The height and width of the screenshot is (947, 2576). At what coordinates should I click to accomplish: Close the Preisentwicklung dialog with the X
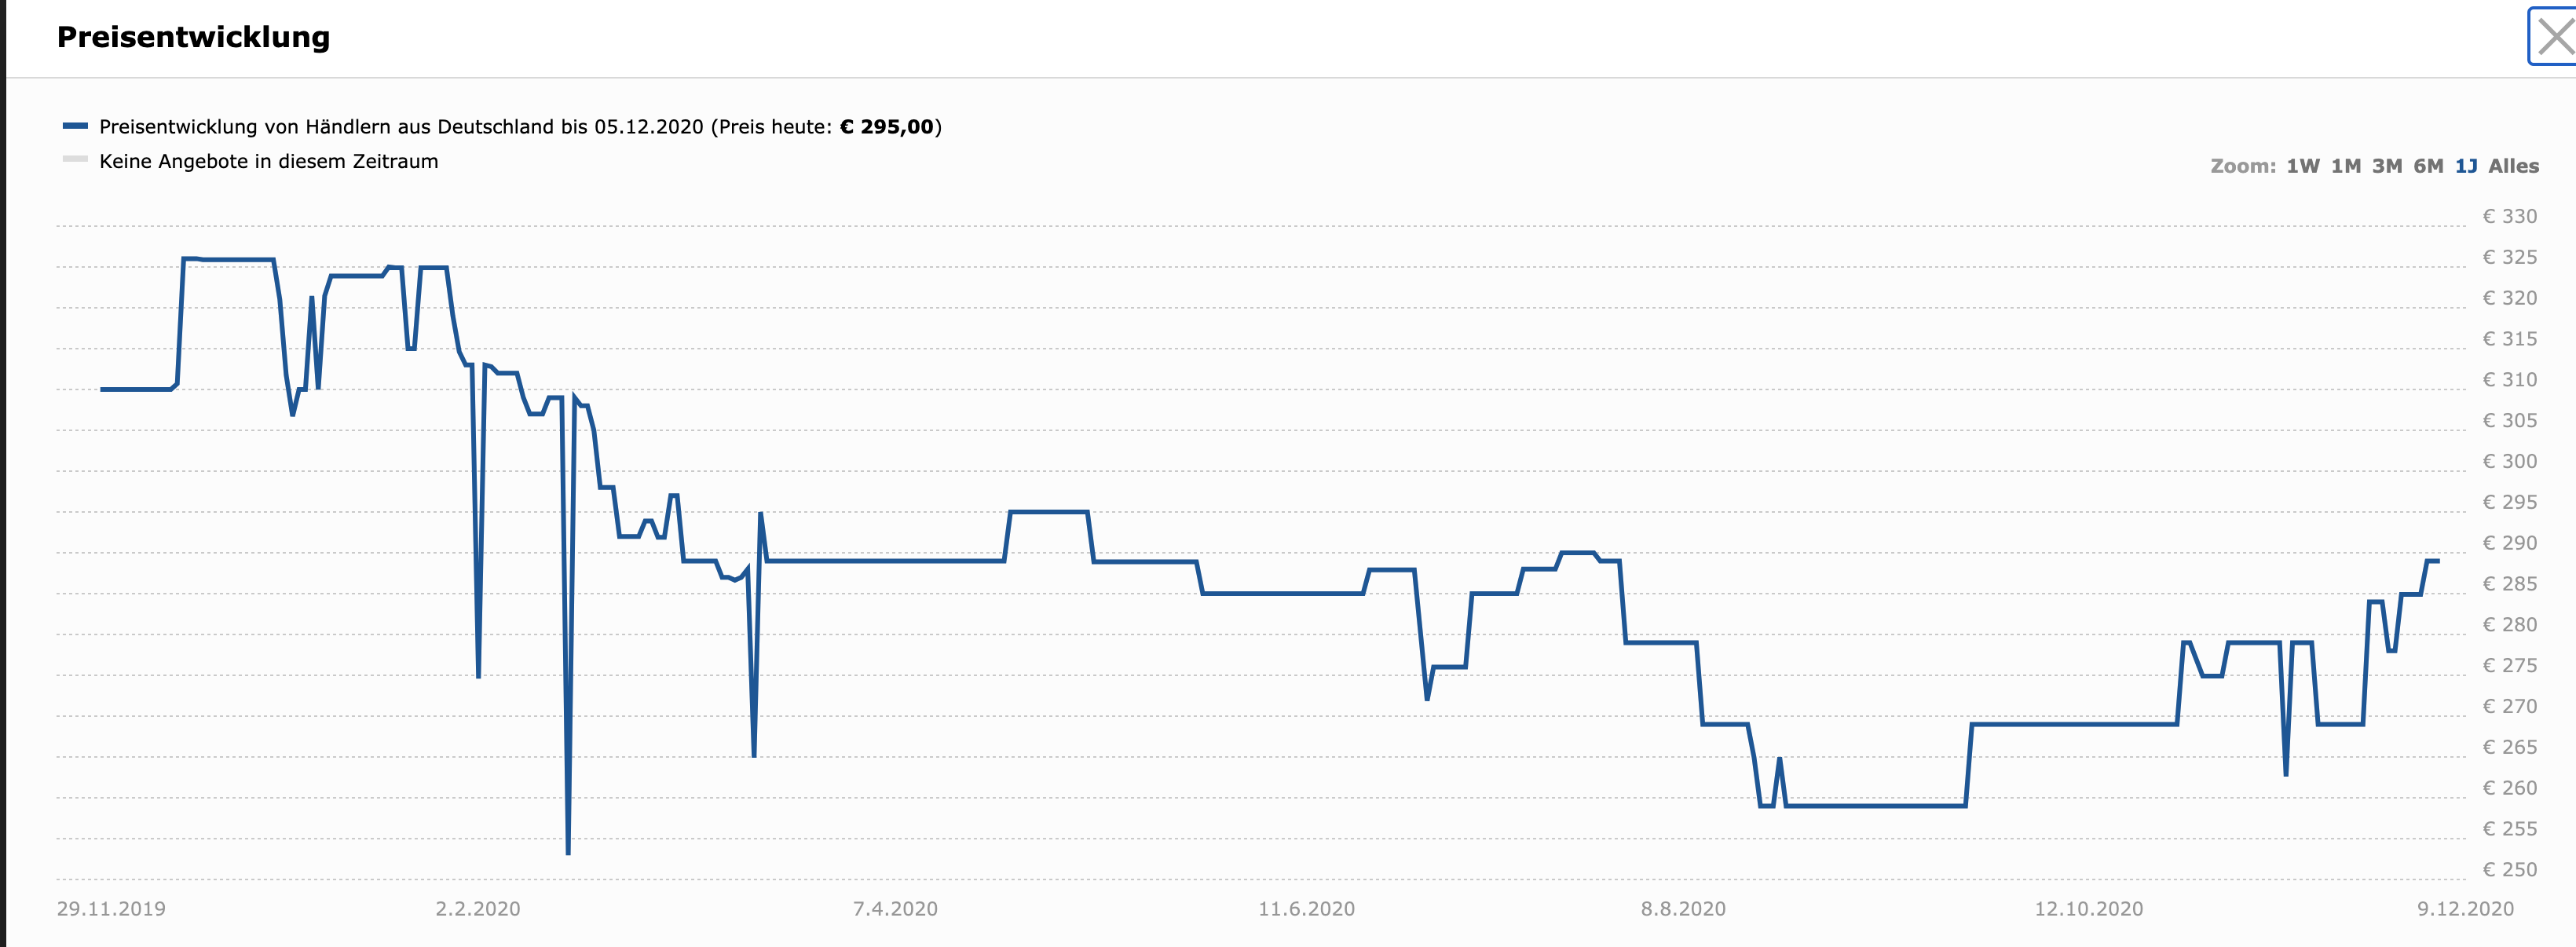(2553, 37)
